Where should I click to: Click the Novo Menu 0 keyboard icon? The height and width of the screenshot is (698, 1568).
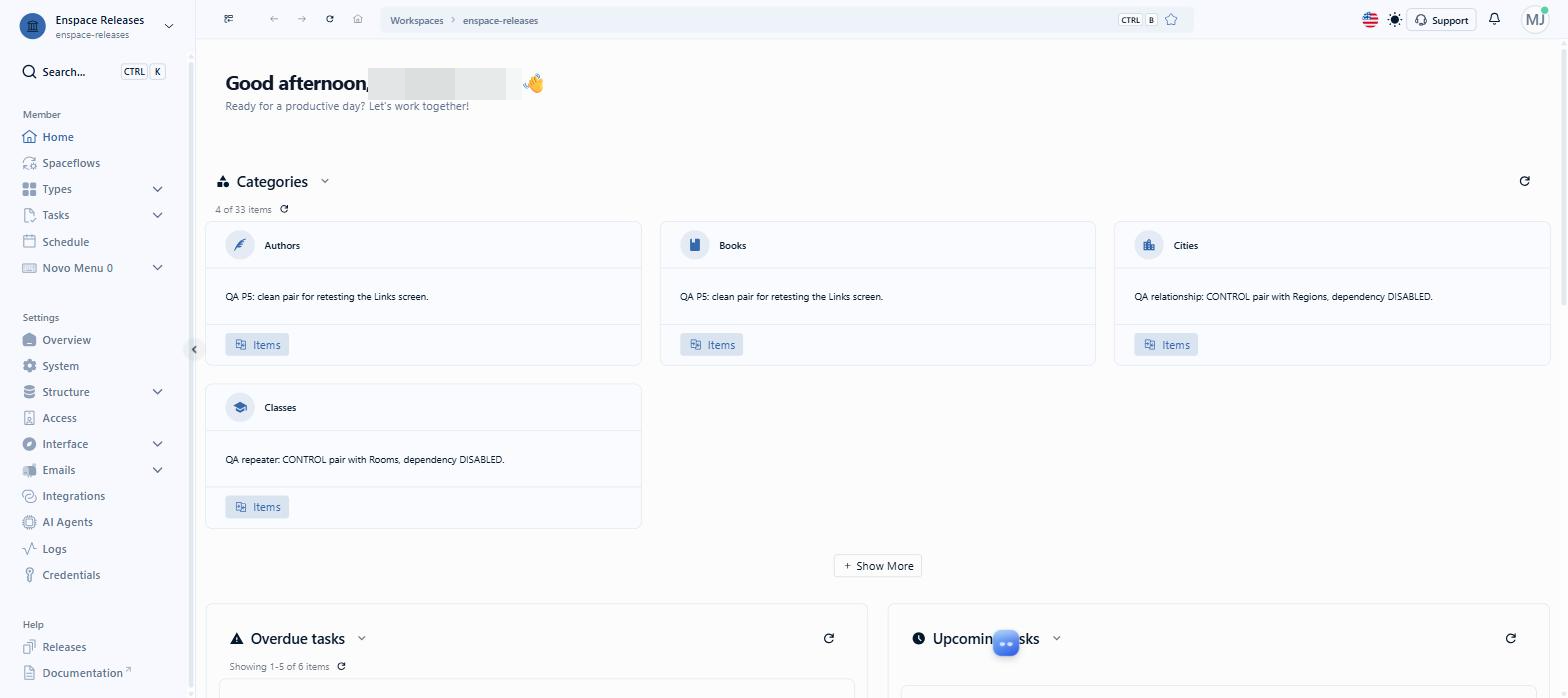pos(30,268)
